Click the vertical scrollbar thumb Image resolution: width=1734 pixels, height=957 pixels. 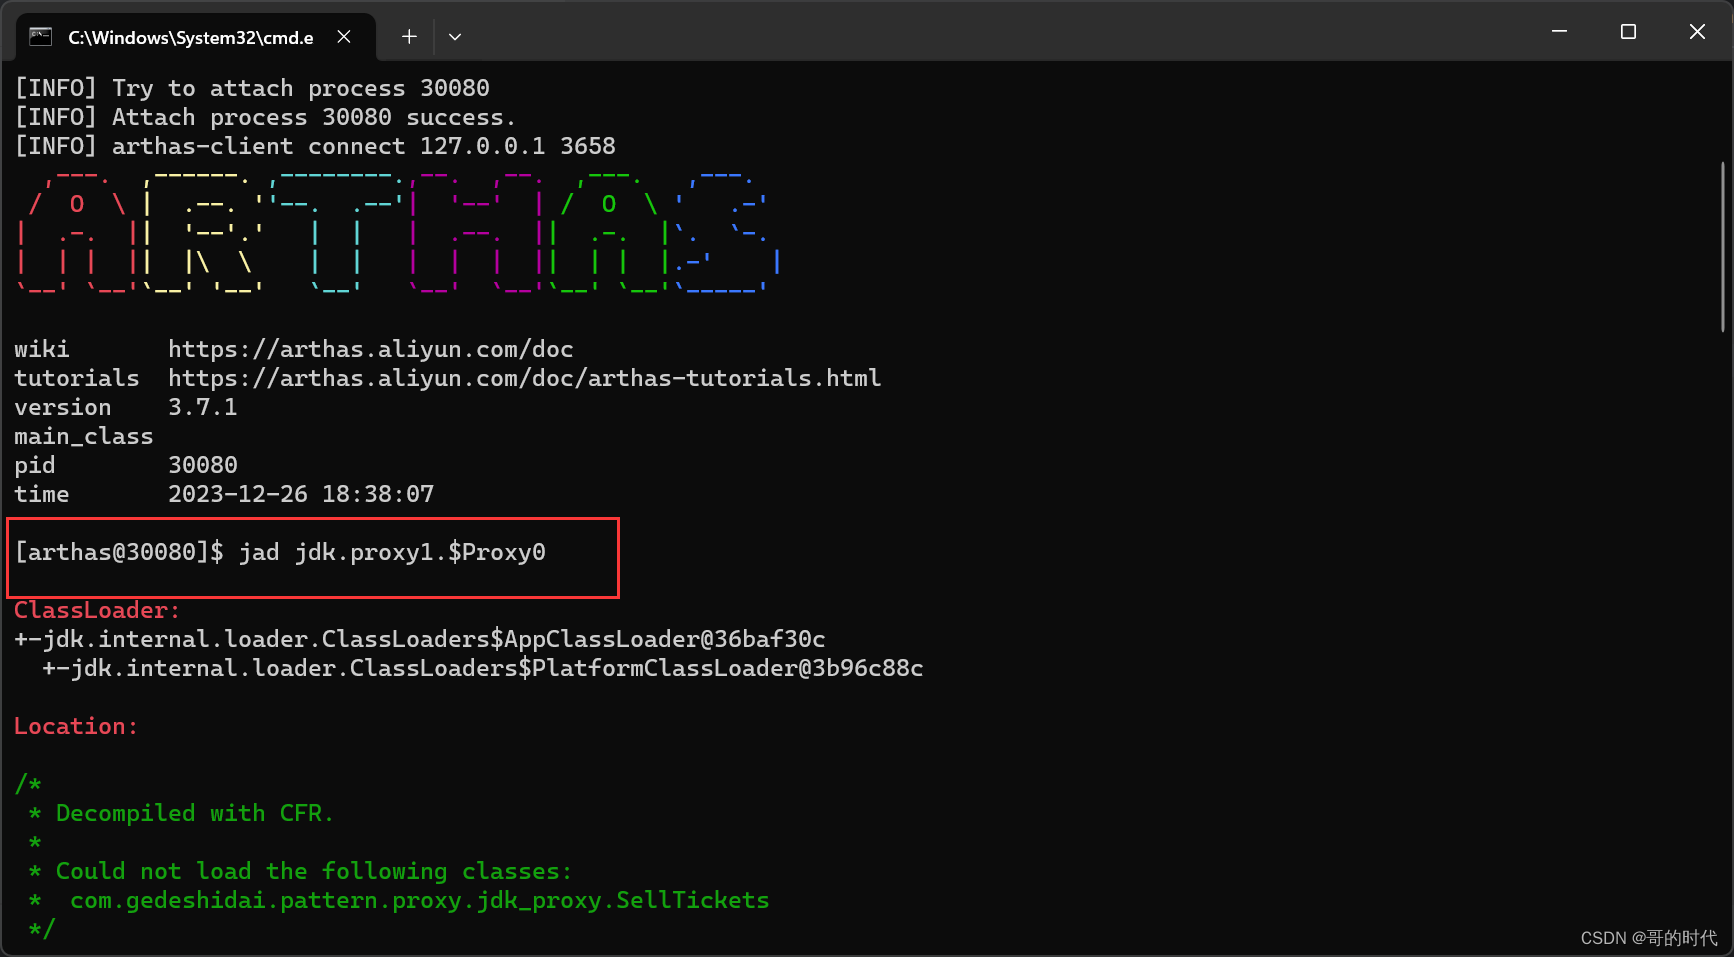coord(1722,246)
